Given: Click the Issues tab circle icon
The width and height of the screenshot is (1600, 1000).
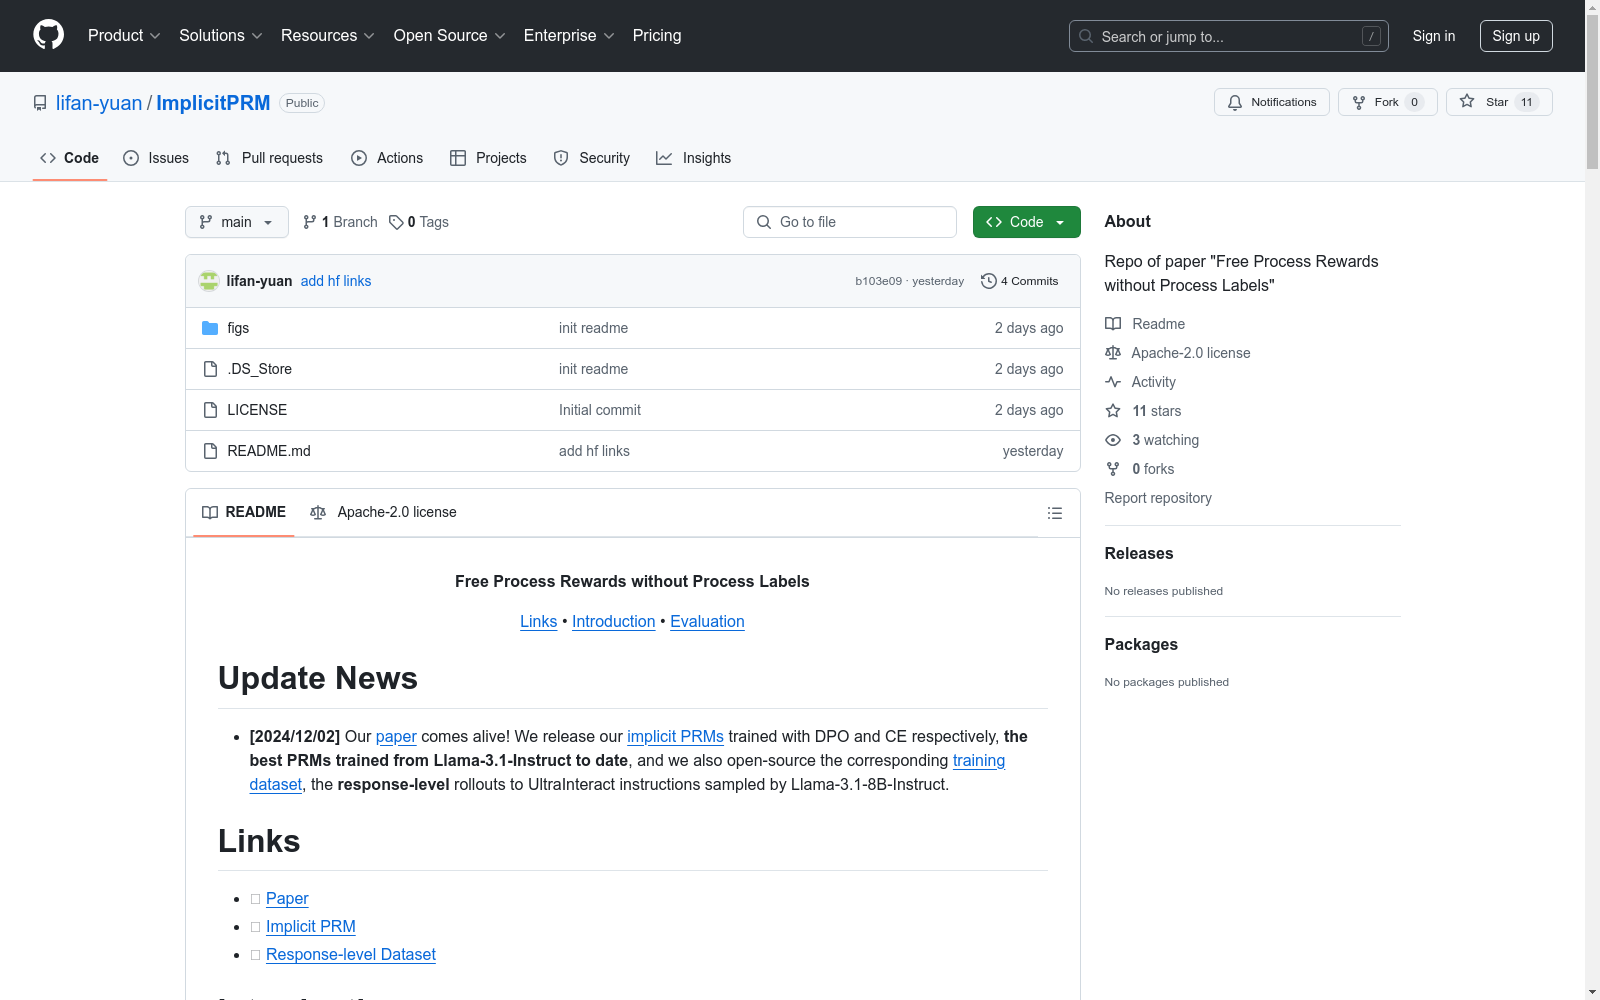Looking at the screenshot, I should (x=131, y=158).
